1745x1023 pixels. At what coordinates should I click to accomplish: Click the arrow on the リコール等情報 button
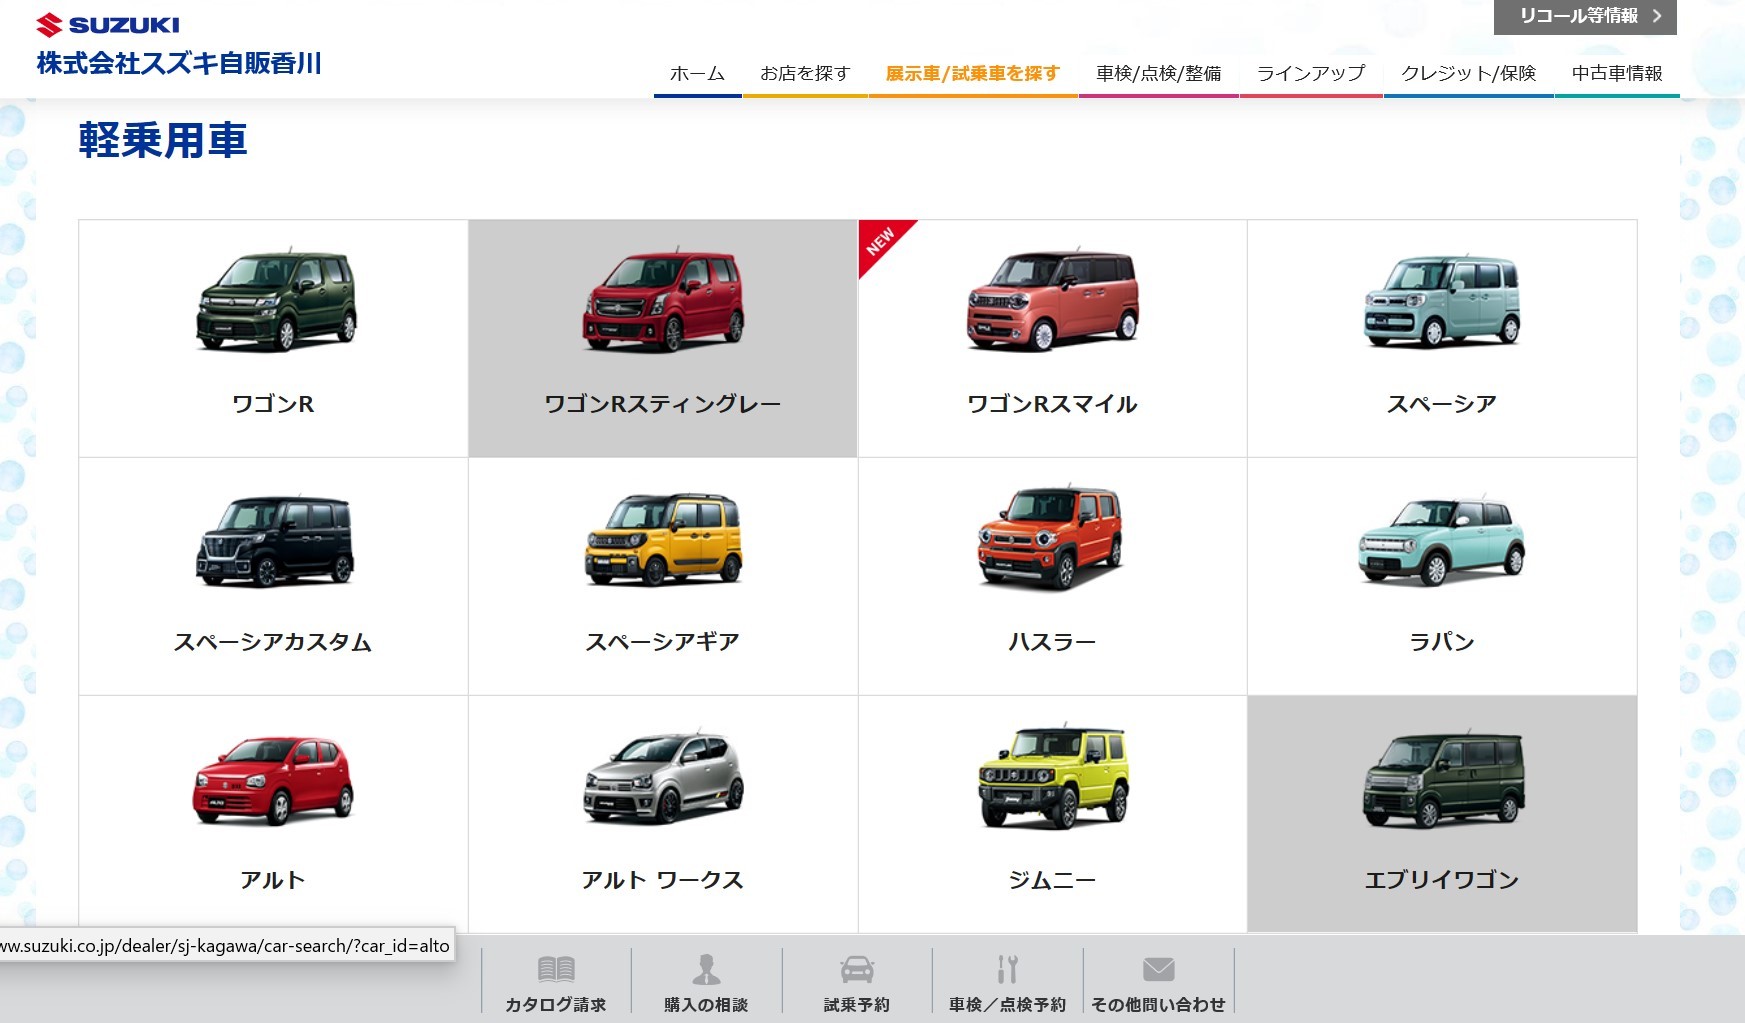1657,16
